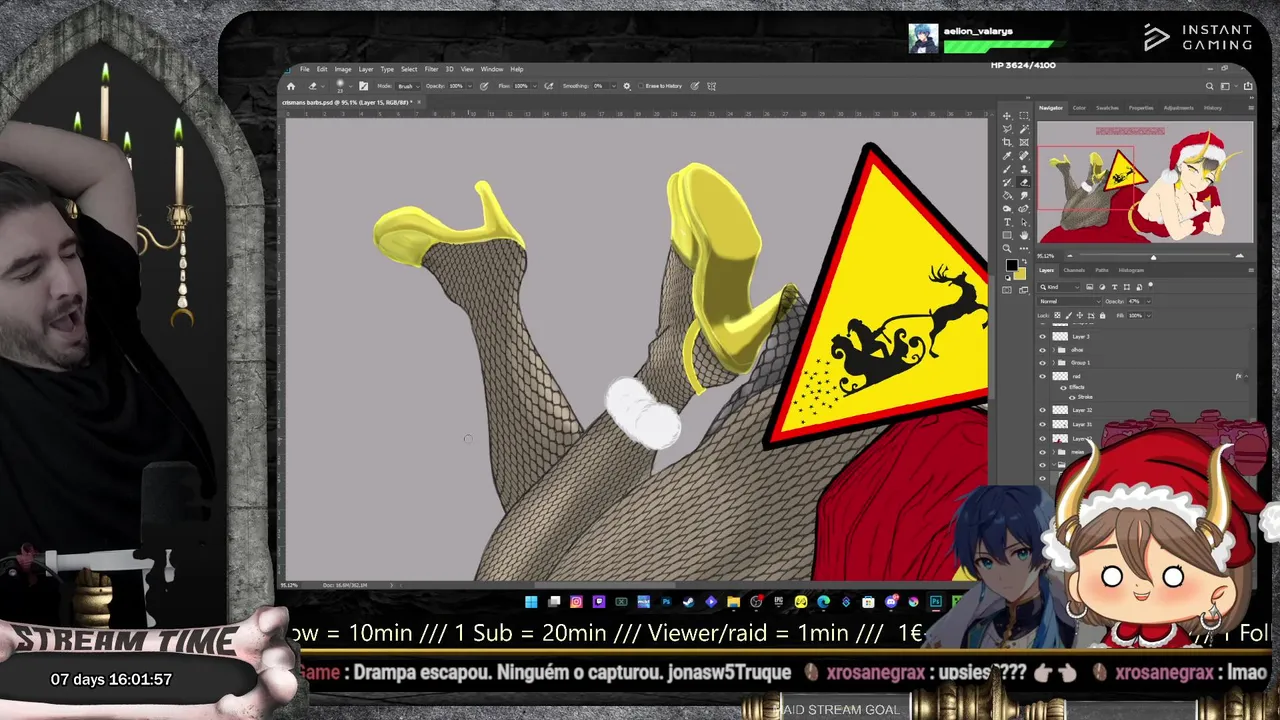This screenshot has width=1280, height=720.
Task: Select the History Brush tool
Action: (1007, 182)
